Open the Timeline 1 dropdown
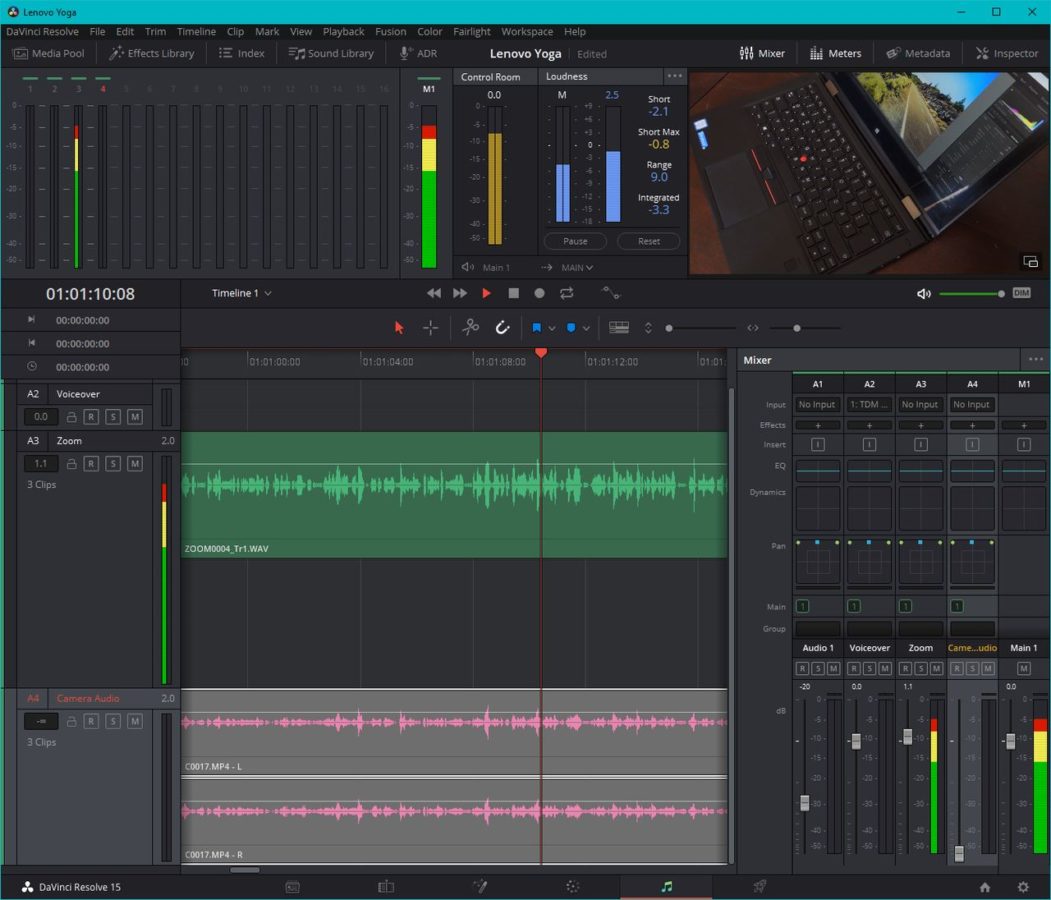This screenshot has width=1051, height=900. pyautogui.click(x=241, y=293)
